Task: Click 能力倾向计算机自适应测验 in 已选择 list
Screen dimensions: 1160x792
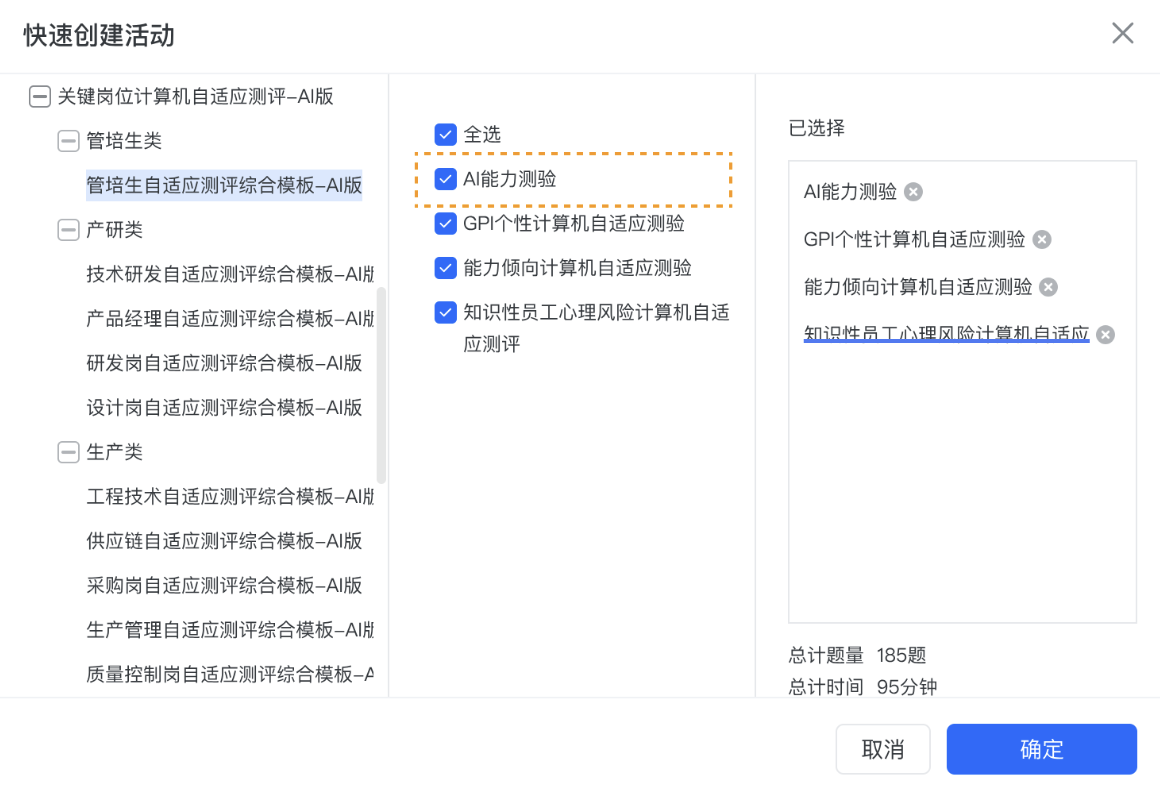Action: (917, 287)
